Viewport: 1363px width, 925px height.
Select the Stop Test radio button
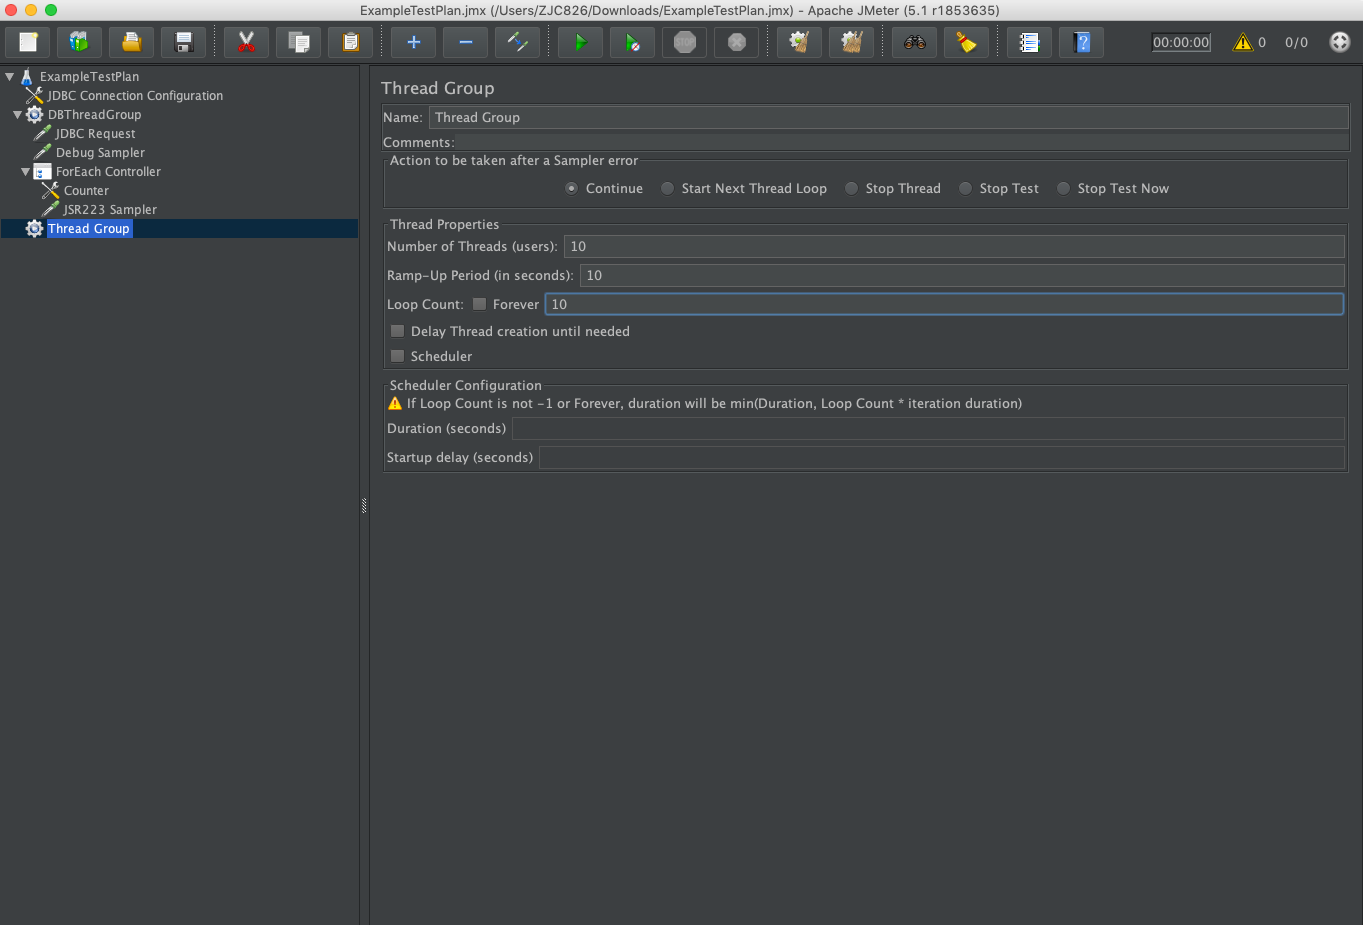[999, 188]
